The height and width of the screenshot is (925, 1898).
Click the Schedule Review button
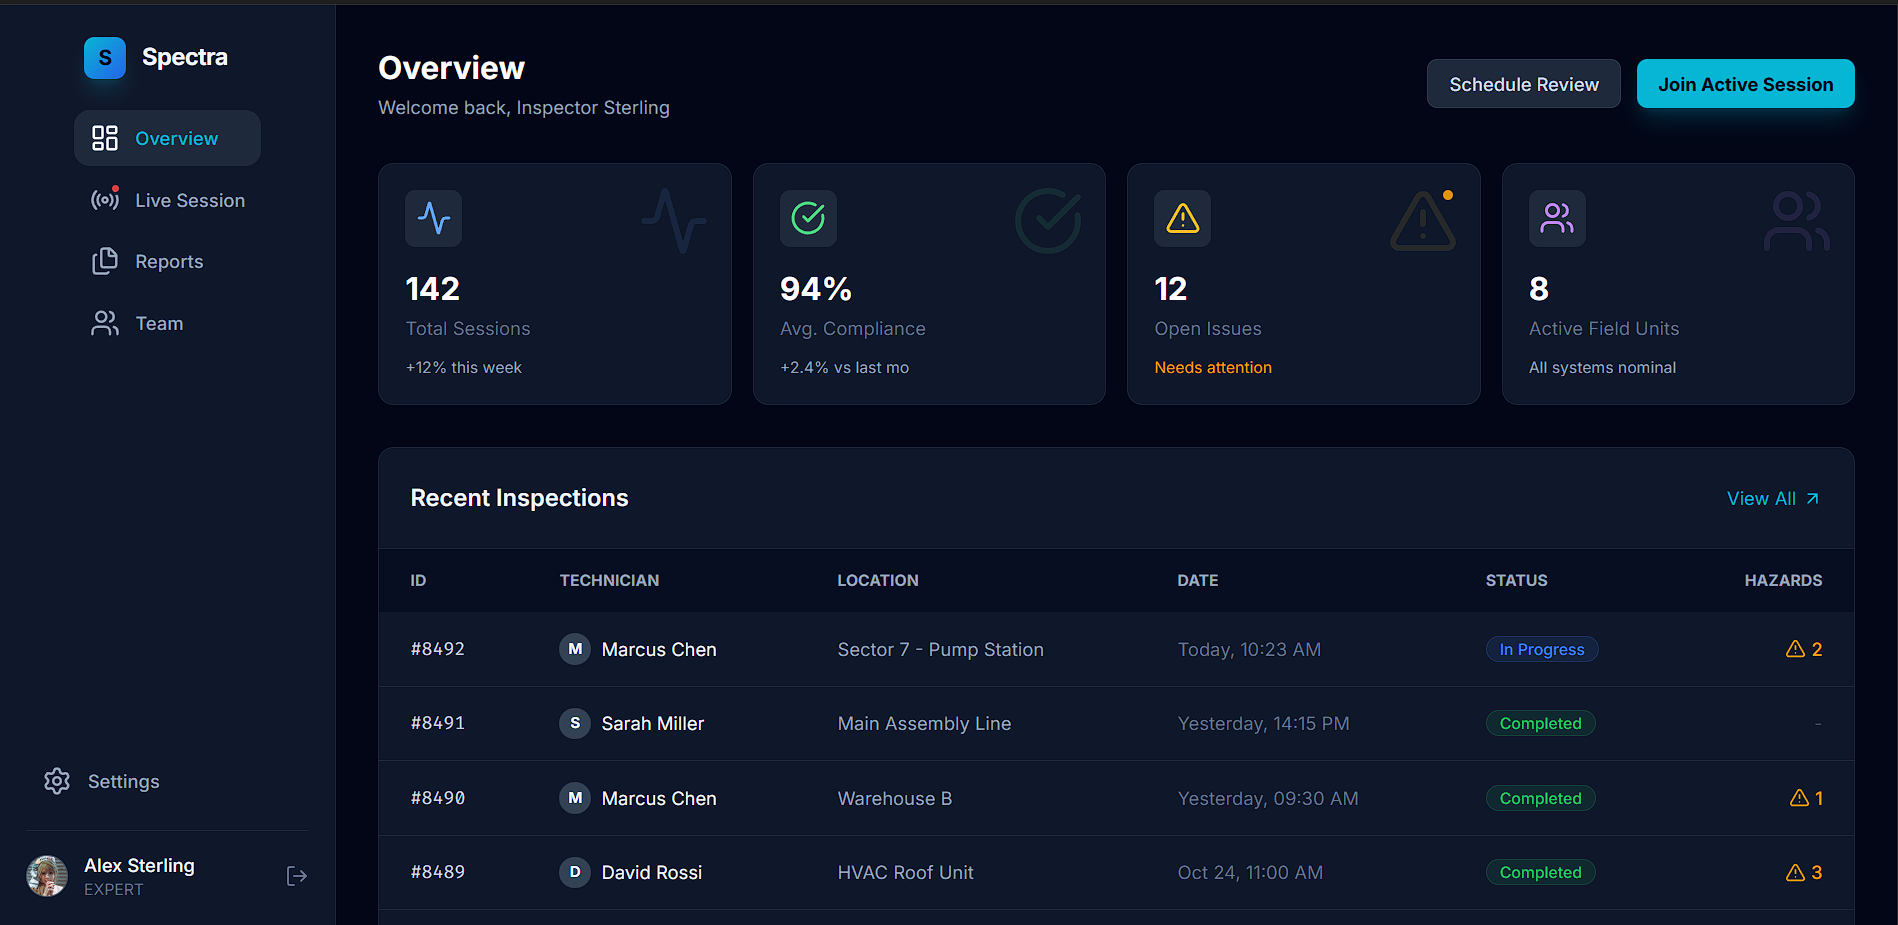pos(1524,84)
